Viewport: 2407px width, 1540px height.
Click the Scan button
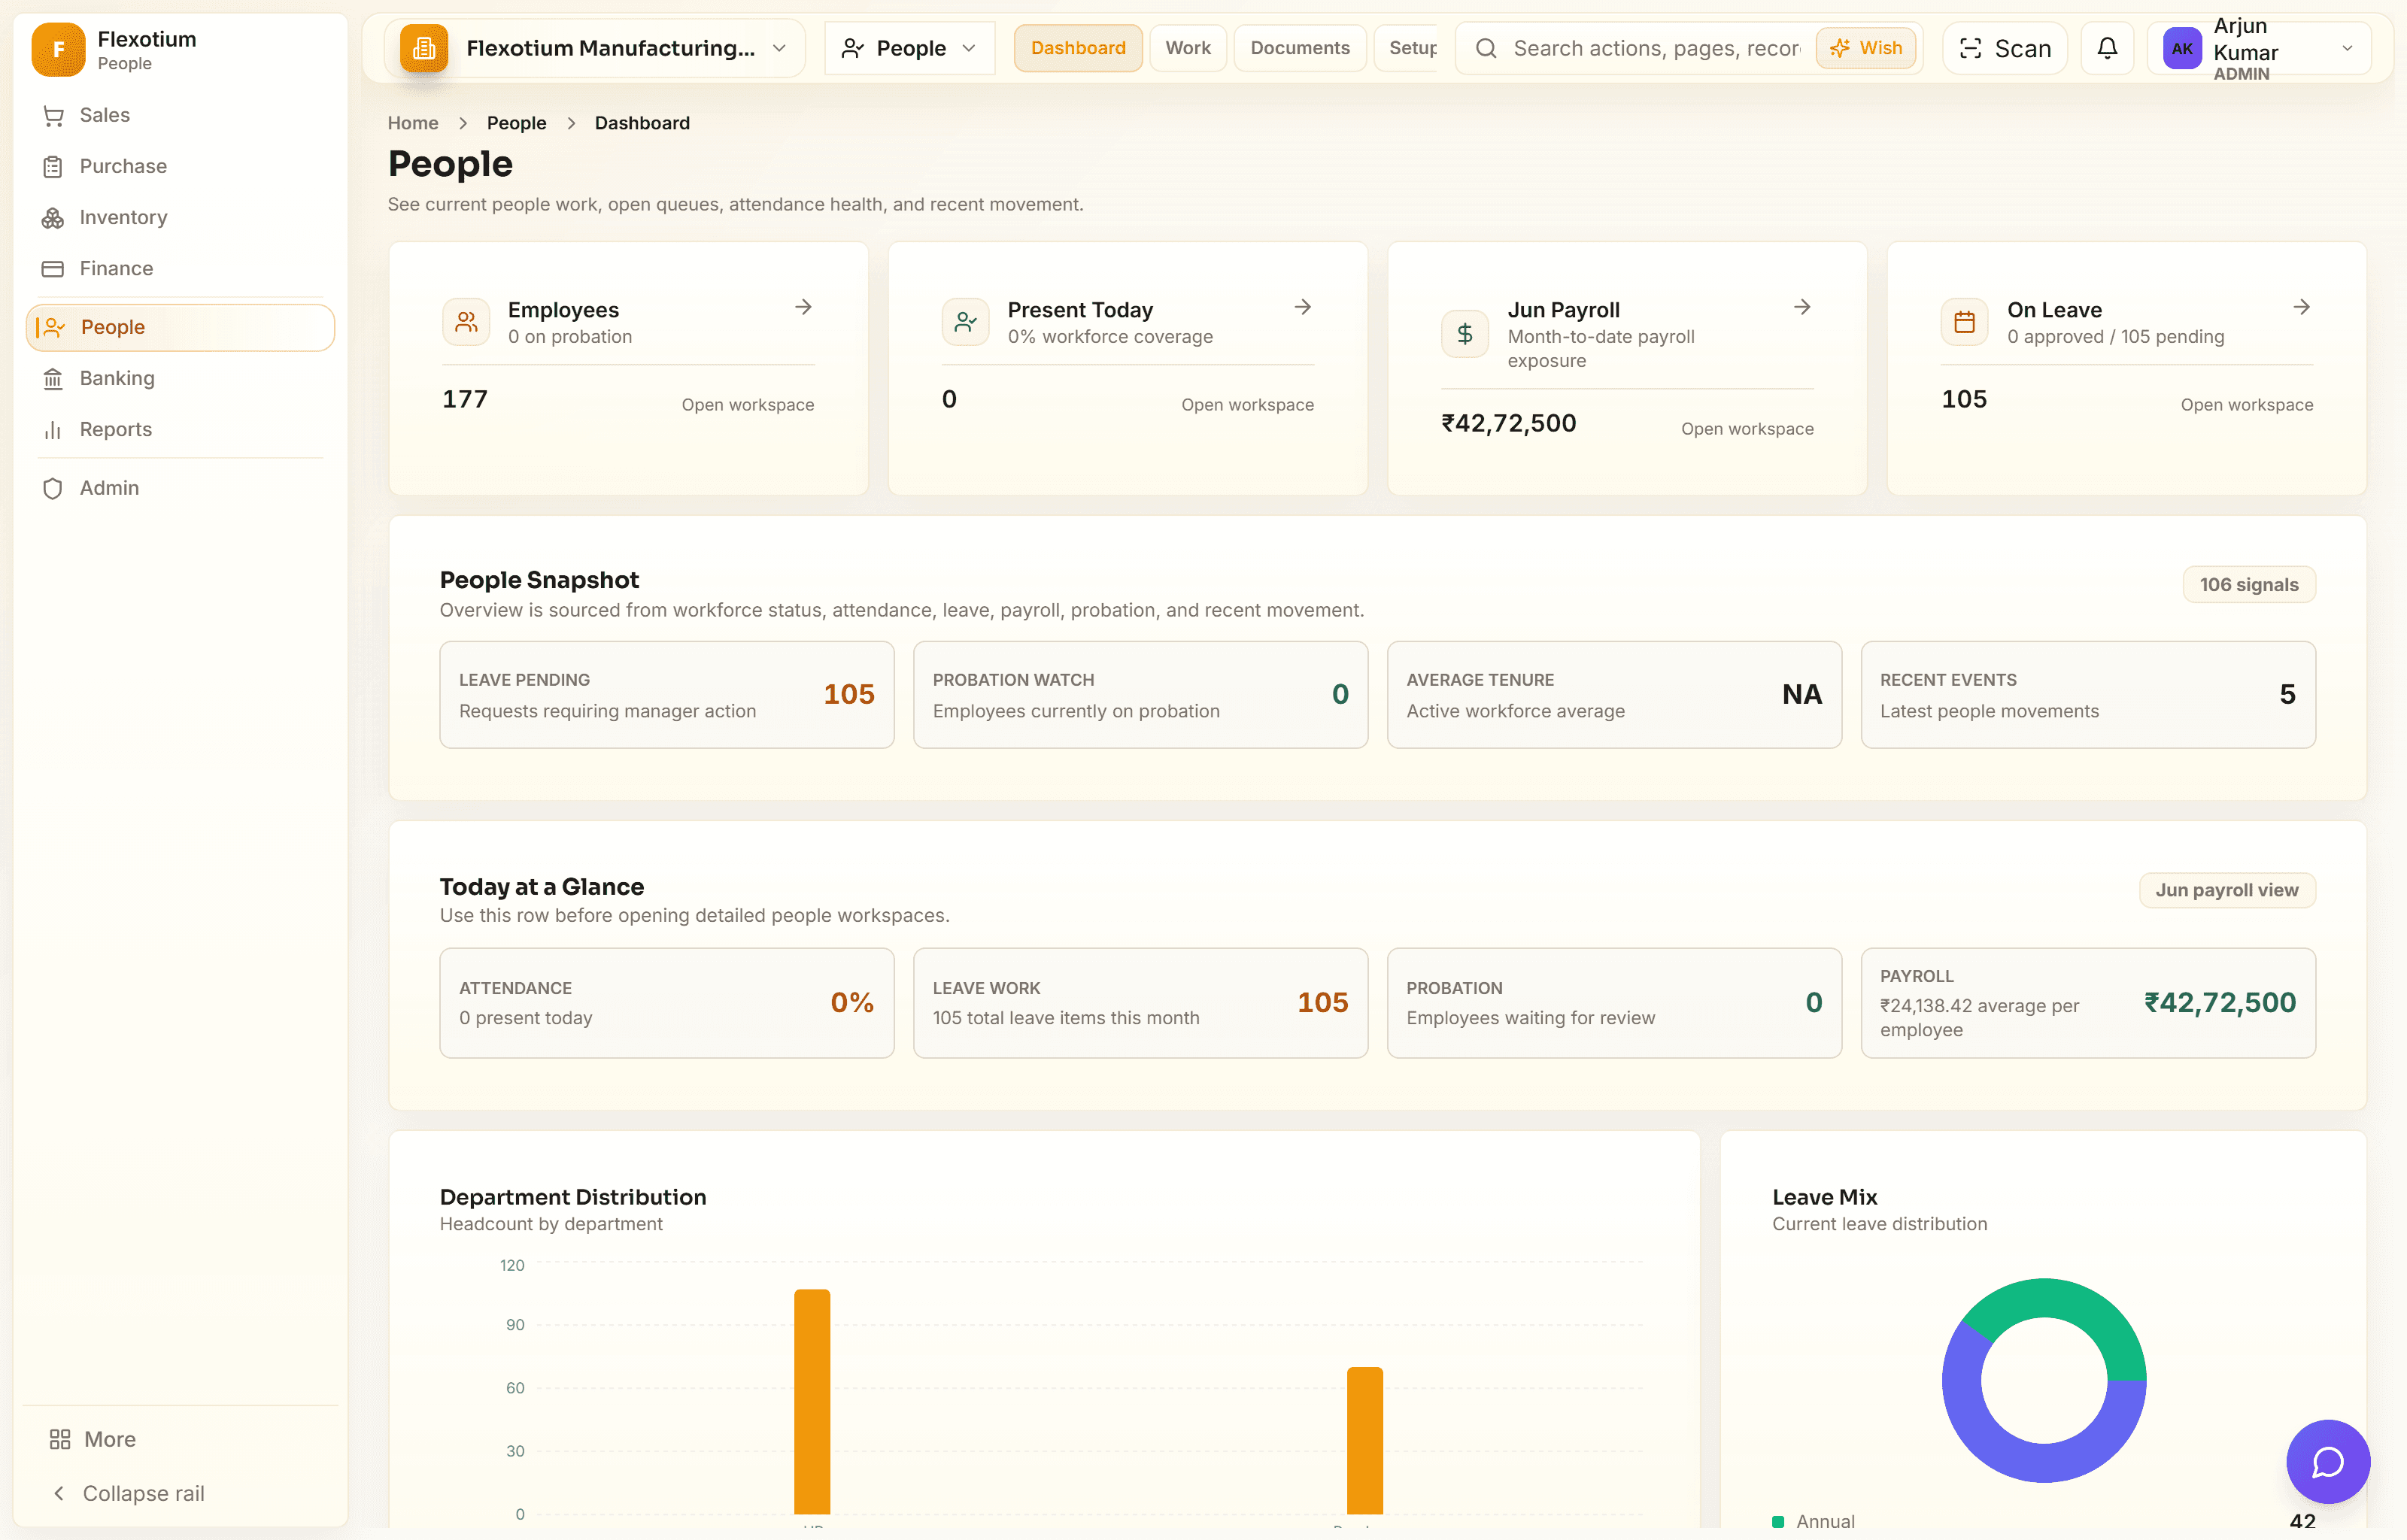[2004, 48]
